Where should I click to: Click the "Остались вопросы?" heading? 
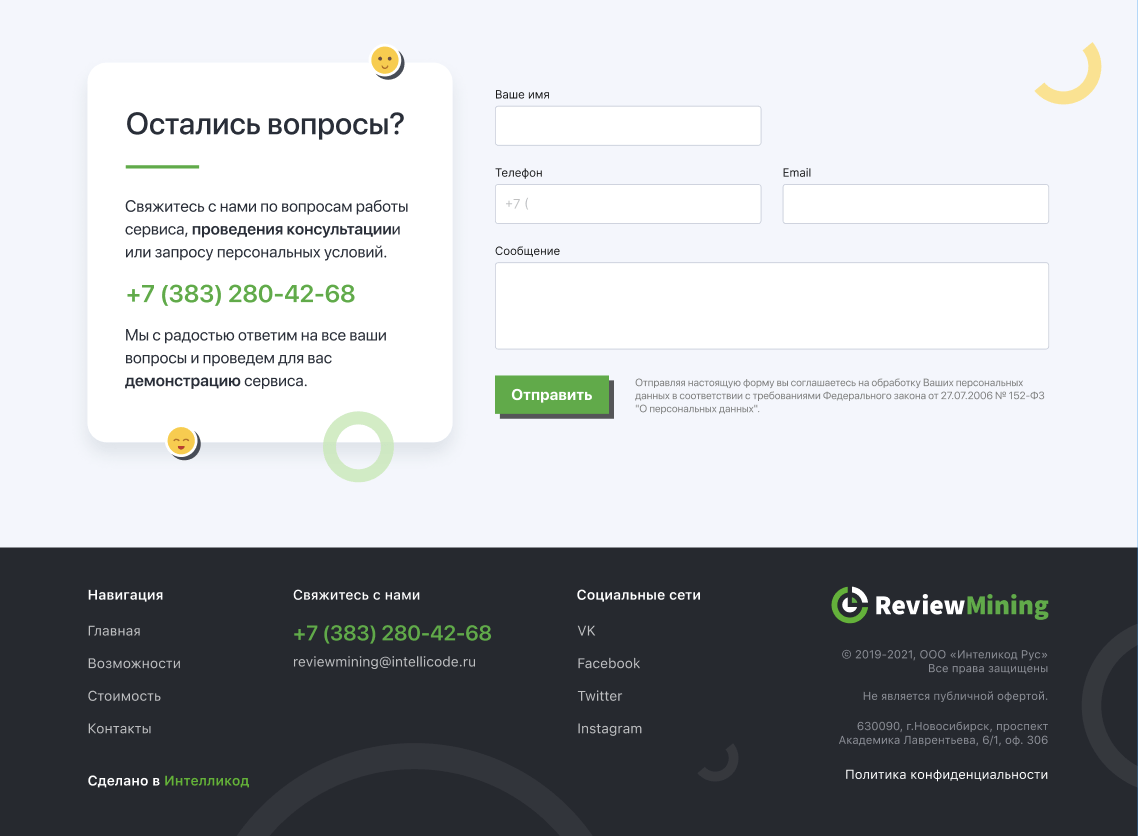coord(265,124)
